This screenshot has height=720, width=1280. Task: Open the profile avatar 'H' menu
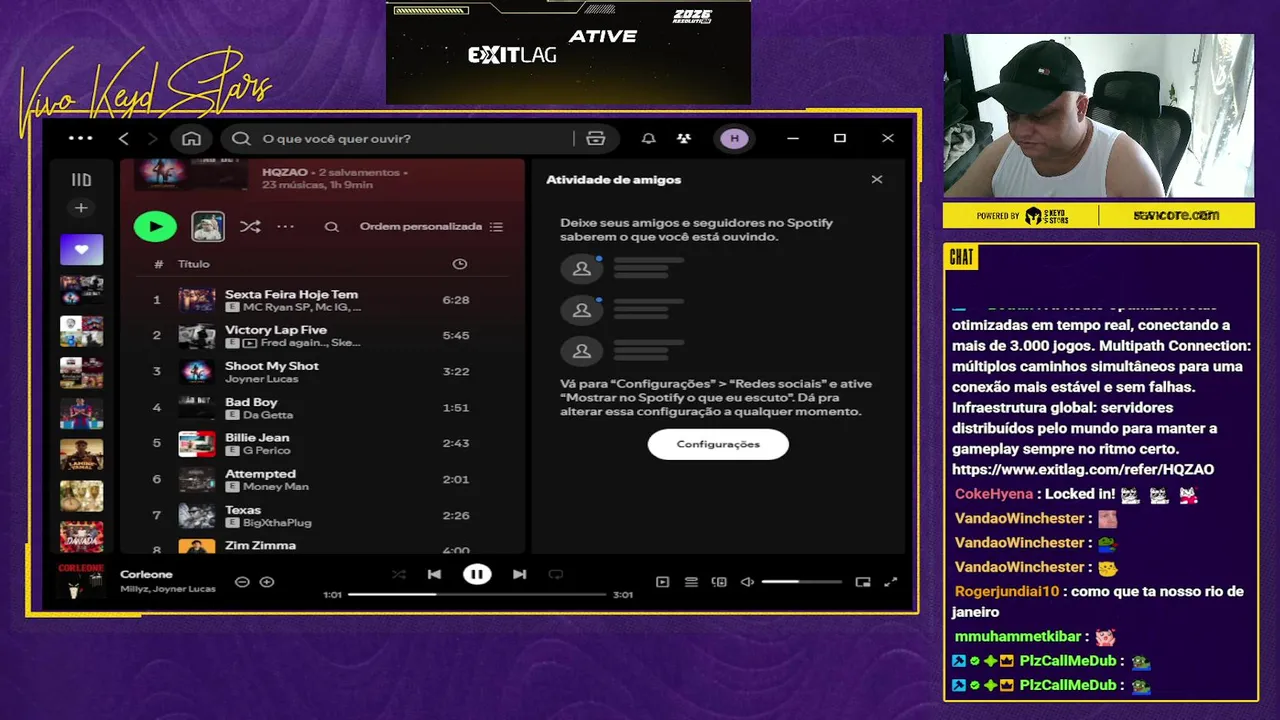(x=734, y=138)
